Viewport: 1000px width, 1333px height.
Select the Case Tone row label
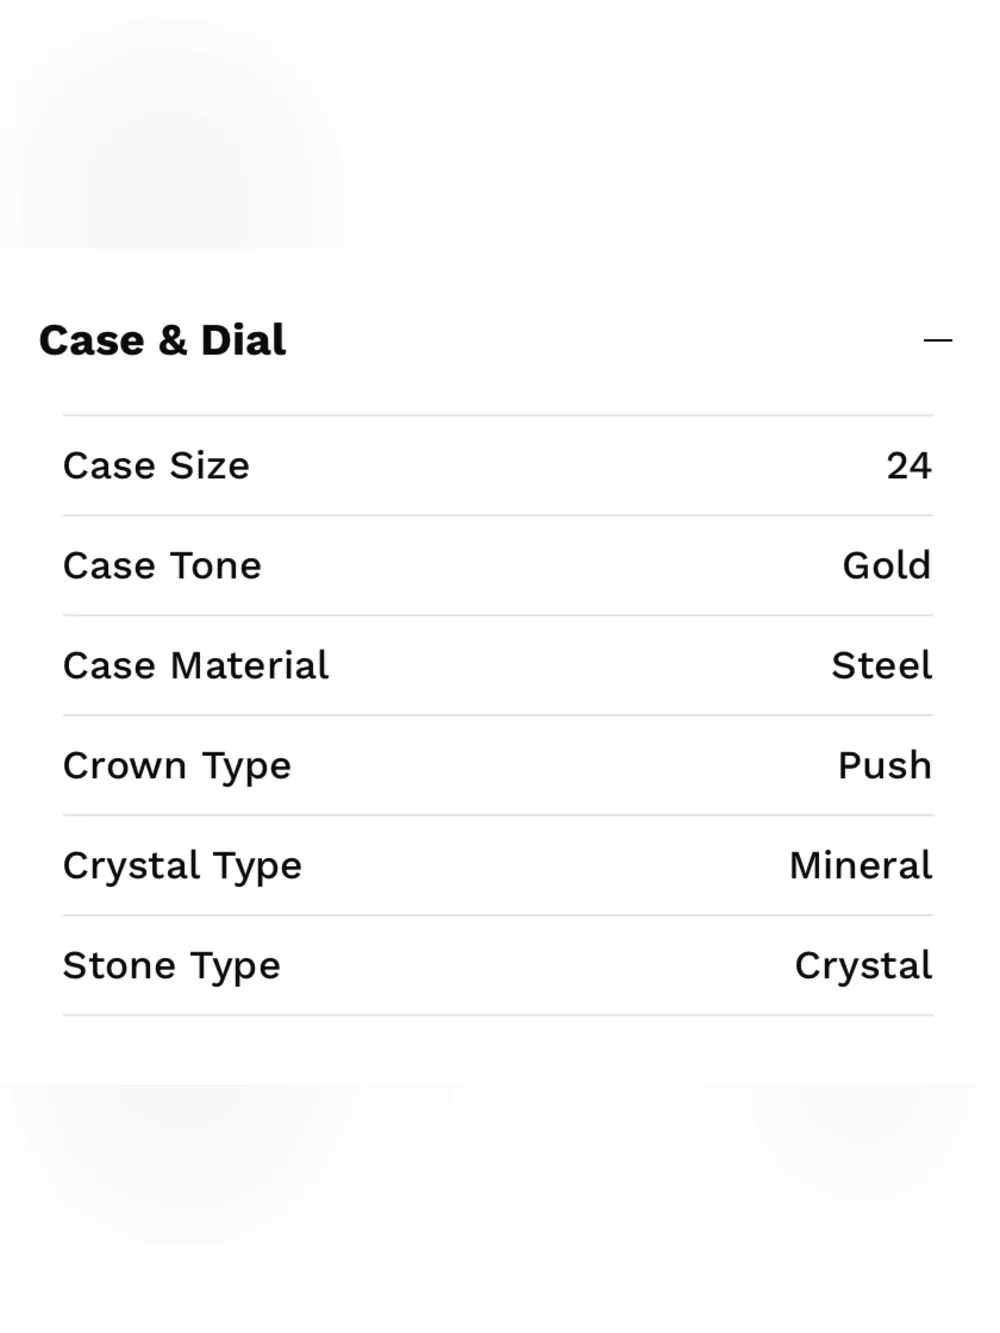(162, 566)
